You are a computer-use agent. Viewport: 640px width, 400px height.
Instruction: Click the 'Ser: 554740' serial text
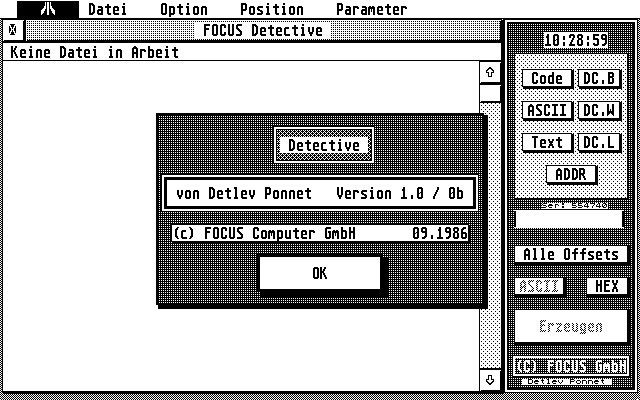tap(574, 206)
